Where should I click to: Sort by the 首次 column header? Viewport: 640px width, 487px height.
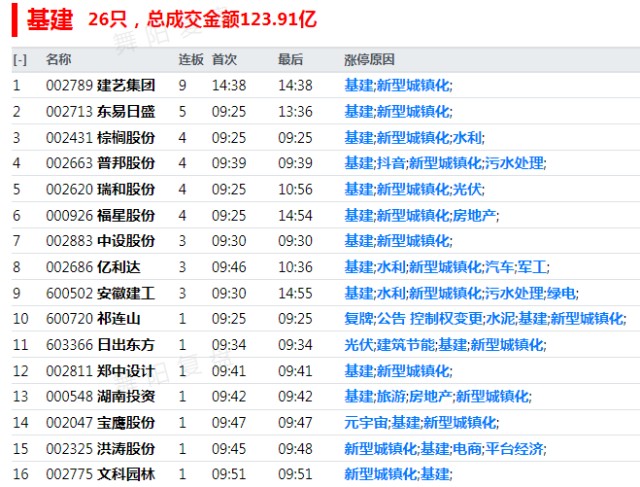point(224,59)
